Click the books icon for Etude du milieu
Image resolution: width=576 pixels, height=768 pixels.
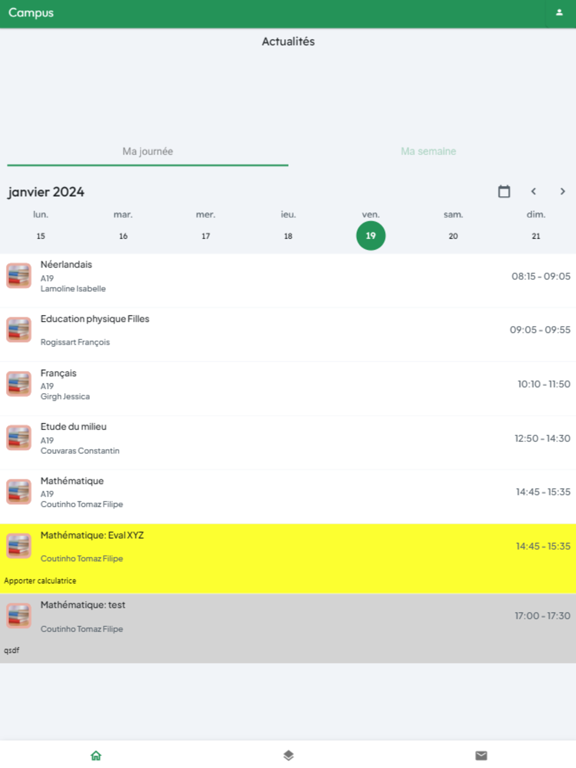tap(19, 437)
